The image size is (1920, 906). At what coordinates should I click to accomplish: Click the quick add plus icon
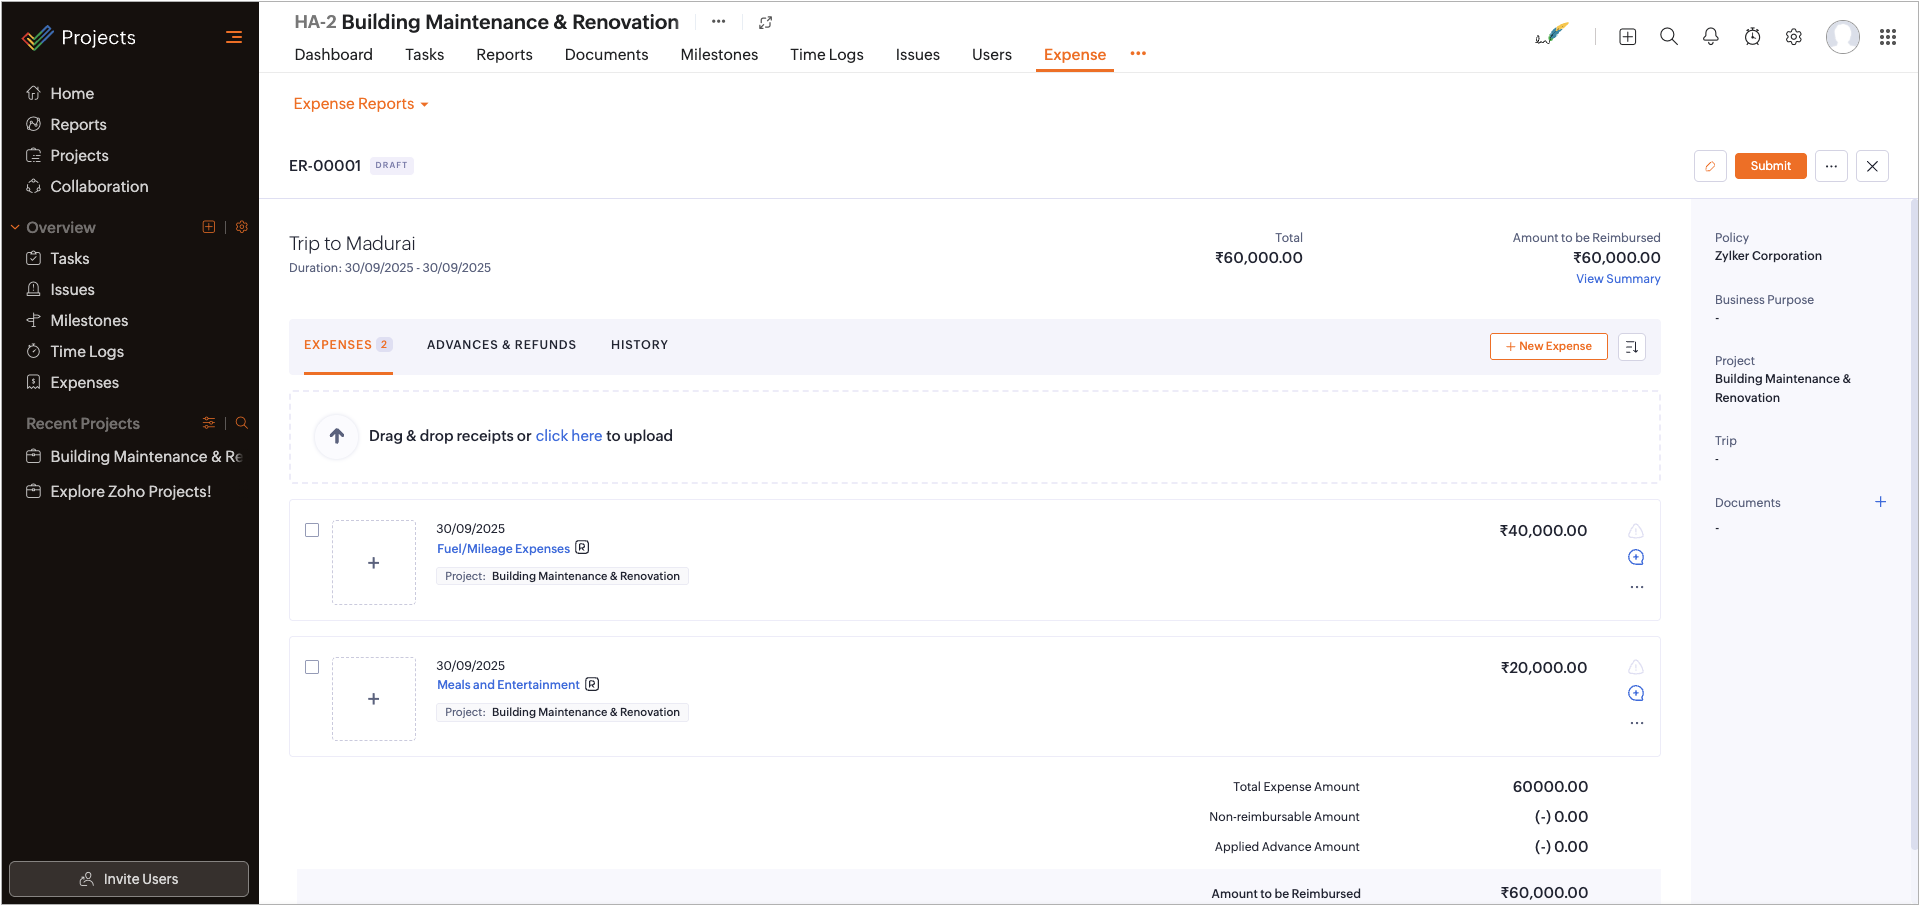coord(1628,37)
